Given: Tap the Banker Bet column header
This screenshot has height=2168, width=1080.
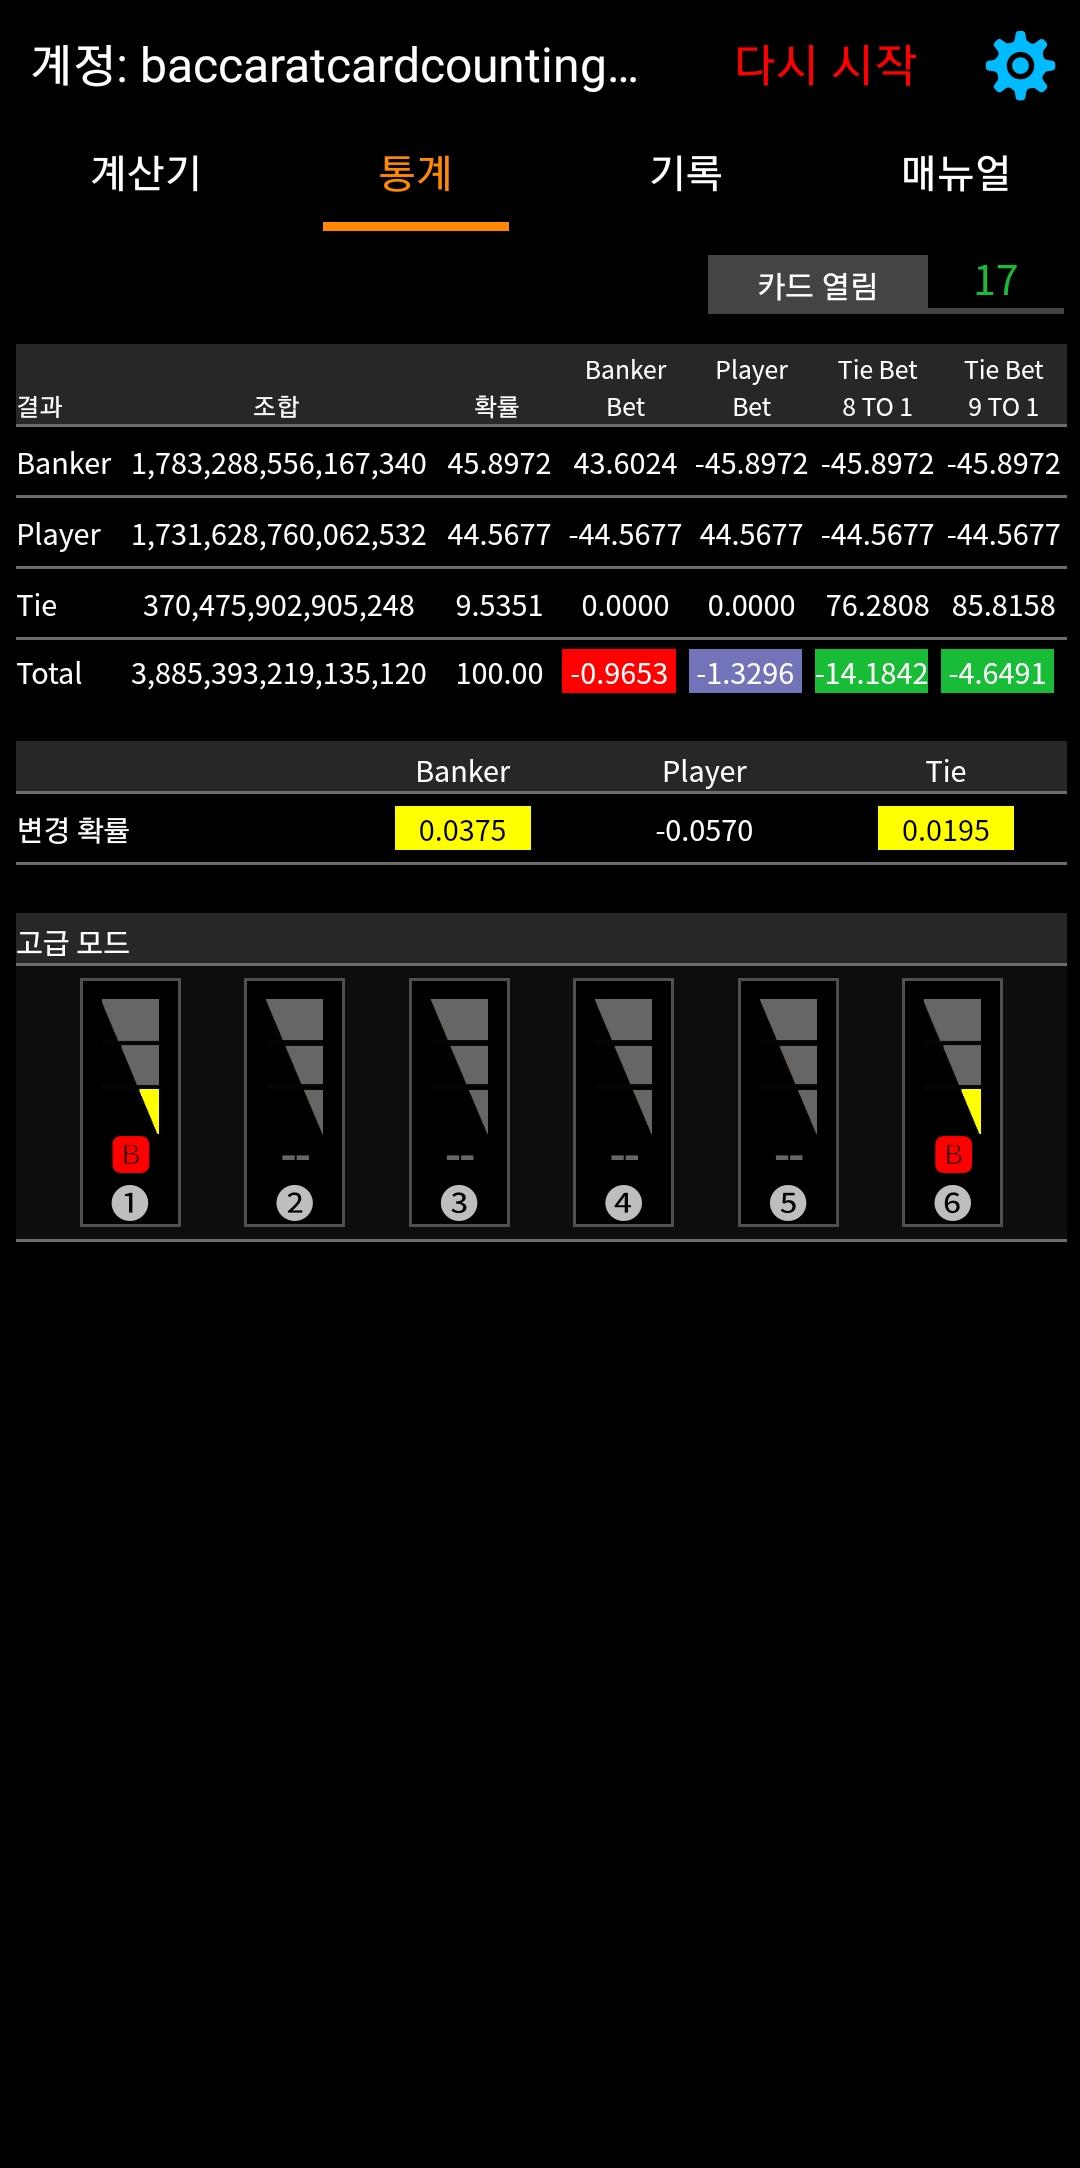Looking at the screenshot, I should click(626, 388).
